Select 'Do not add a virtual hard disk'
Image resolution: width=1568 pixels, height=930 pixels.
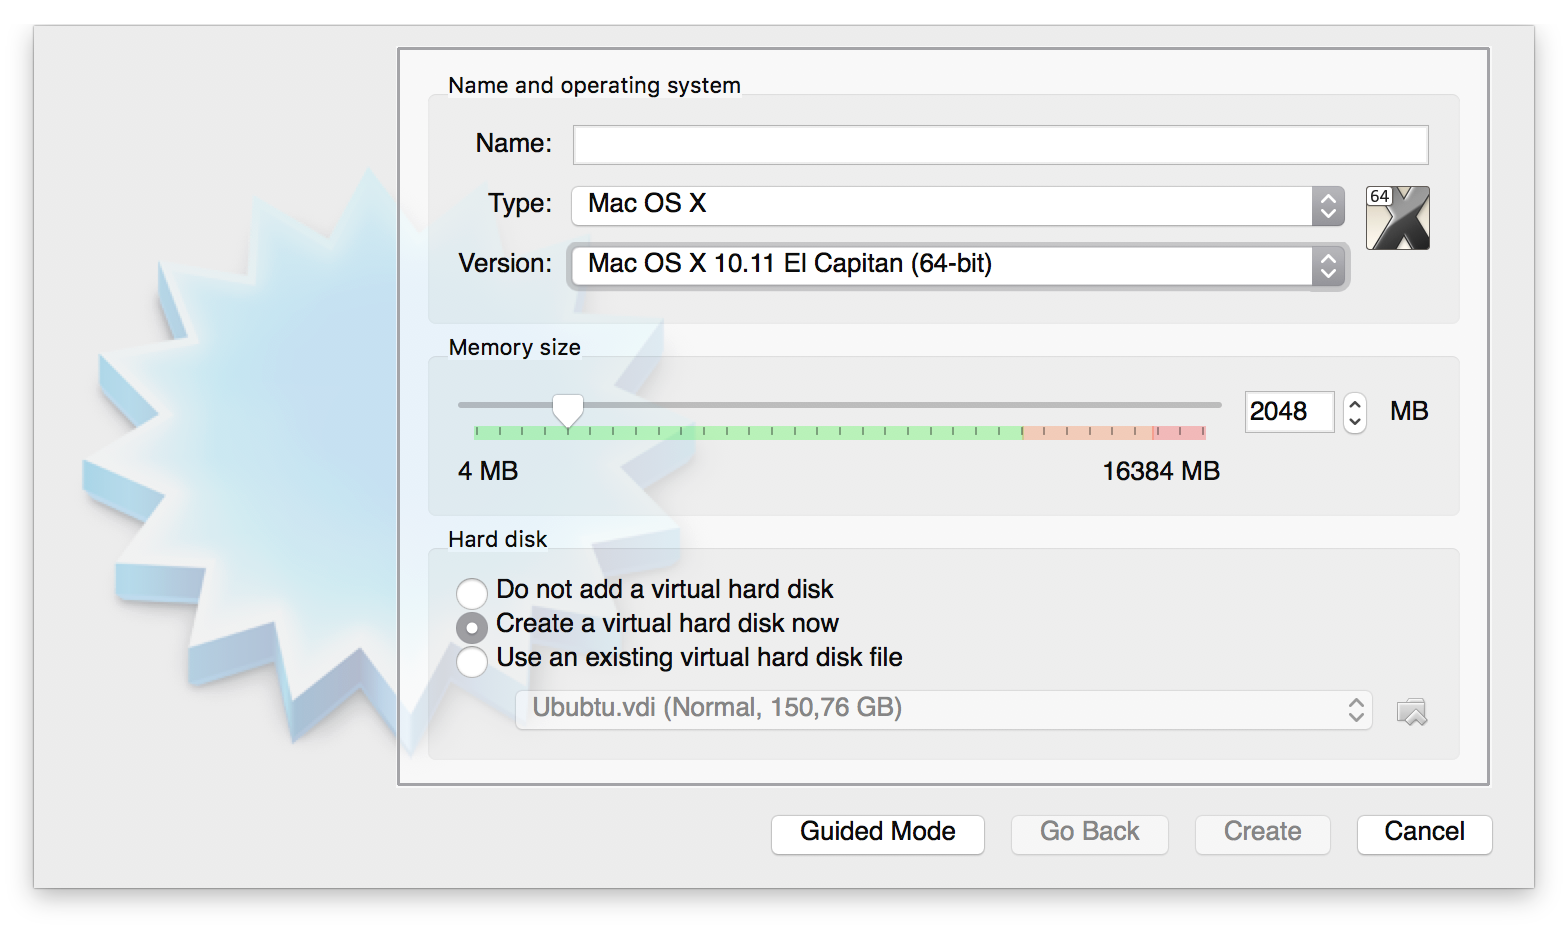[472, 592]
